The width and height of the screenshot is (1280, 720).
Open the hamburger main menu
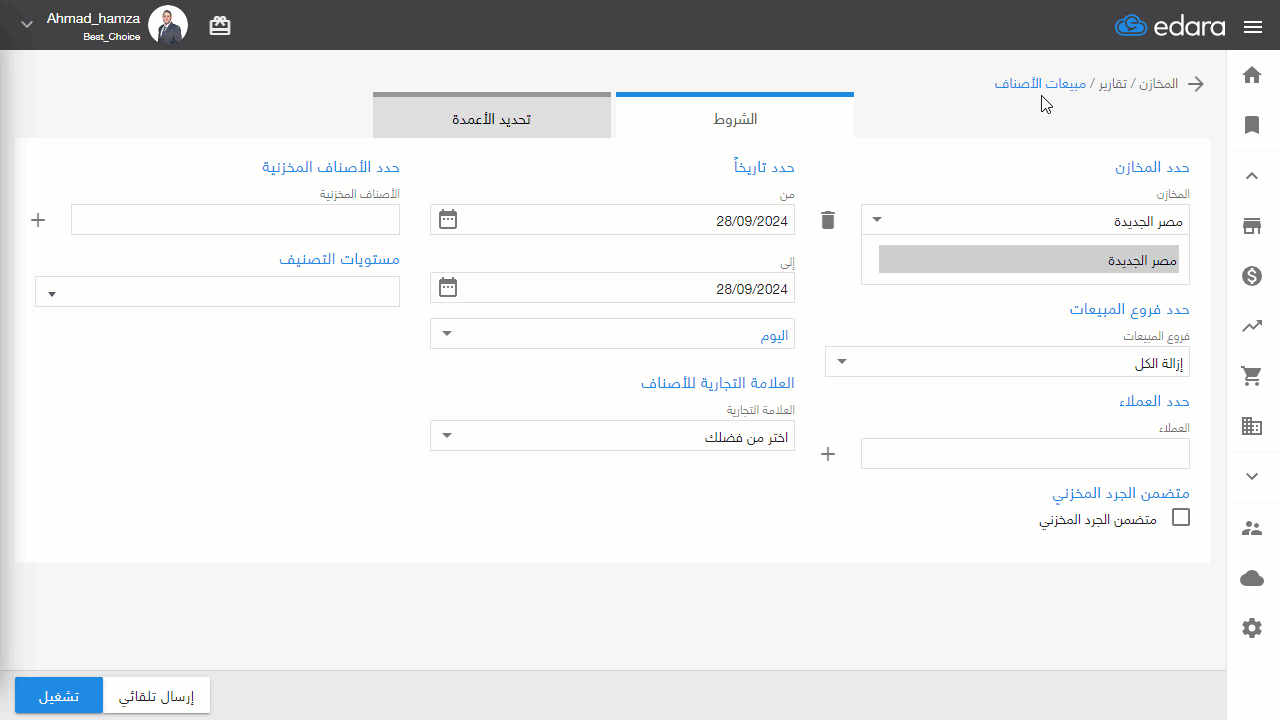tap(1253, 27)
